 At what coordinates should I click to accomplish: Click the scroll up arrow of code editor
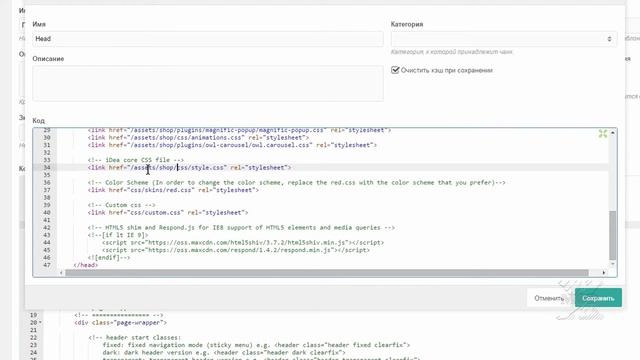[x=612, y=133]
